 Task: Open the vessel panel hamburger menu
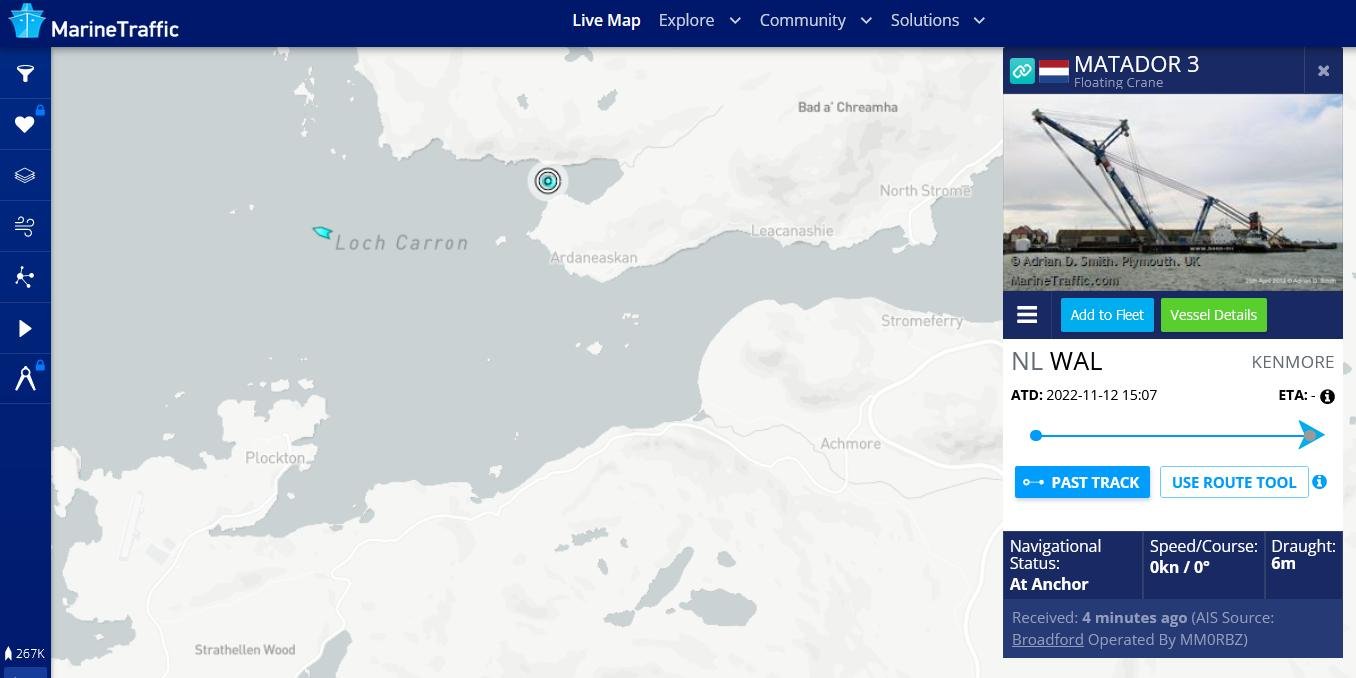[1027, 315]
